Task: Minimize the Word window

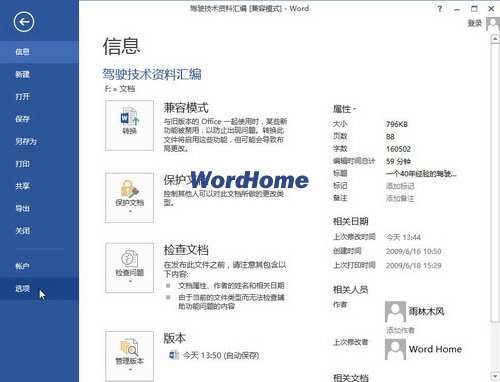Action: 457,9
